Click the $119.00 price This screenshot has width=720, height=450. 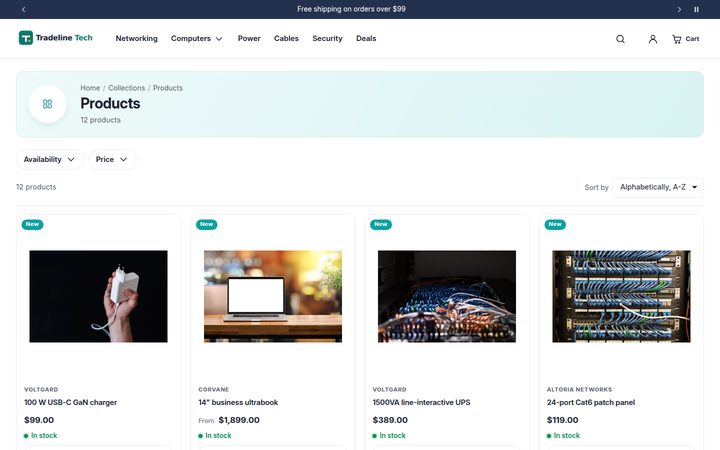pyautogui.click(x=562, y=420)
